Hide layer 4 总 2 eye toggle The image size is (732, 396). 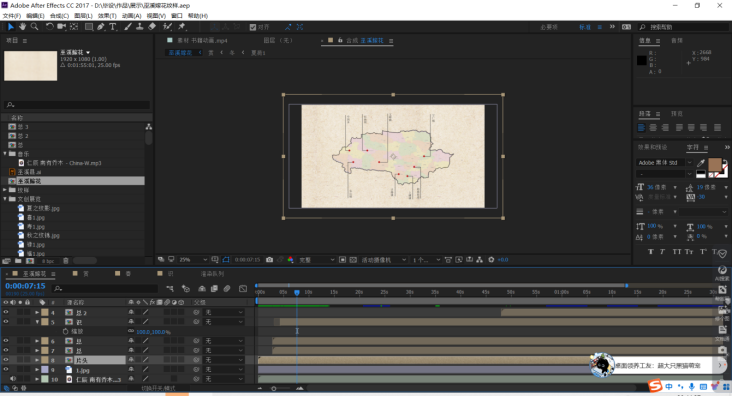click(x=6, y=312)
